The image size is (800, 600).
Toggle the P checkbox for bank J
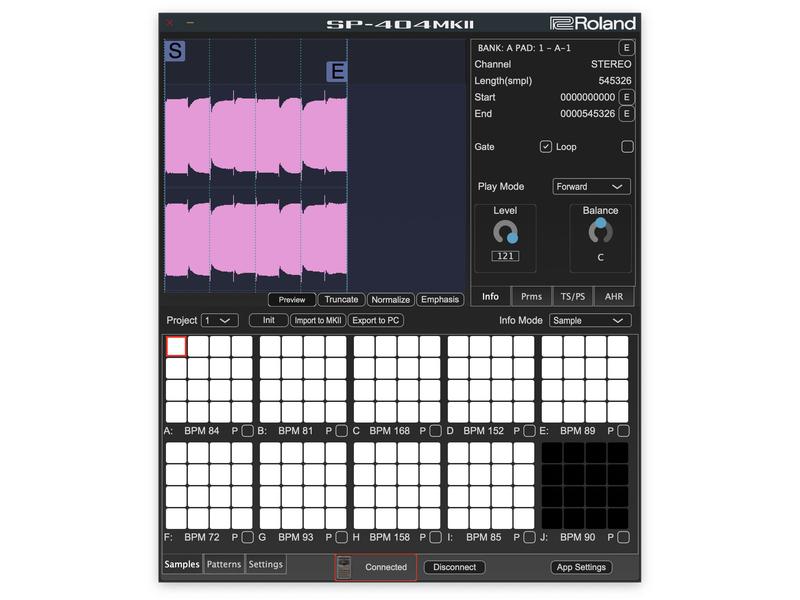(623, 537)
